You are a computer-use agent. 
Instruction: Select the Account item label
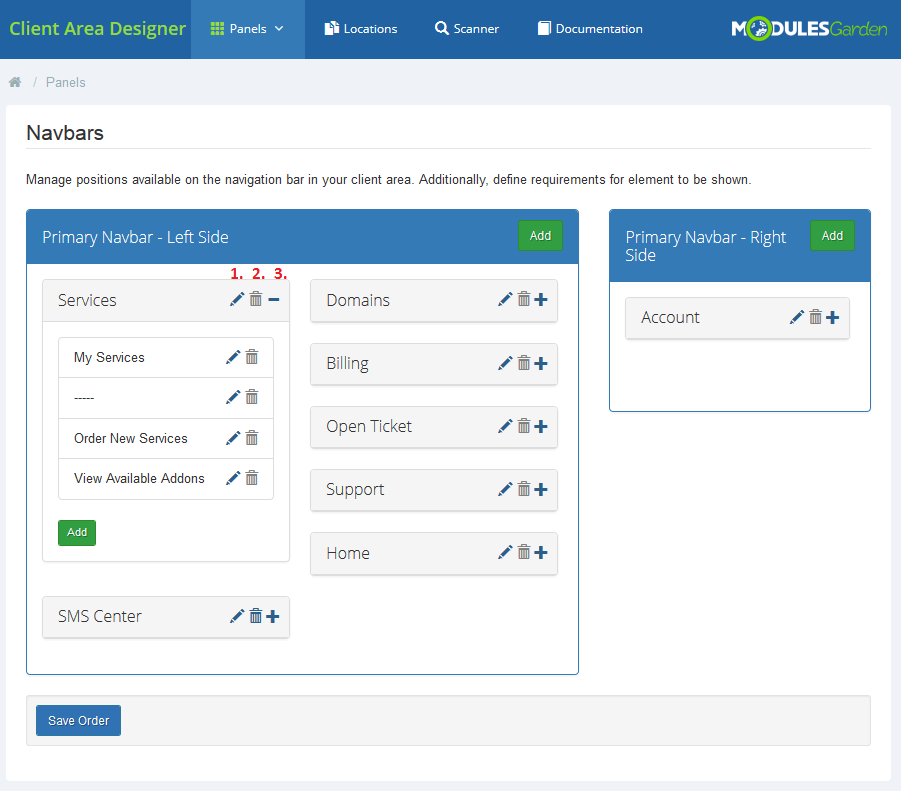(671, 317)
